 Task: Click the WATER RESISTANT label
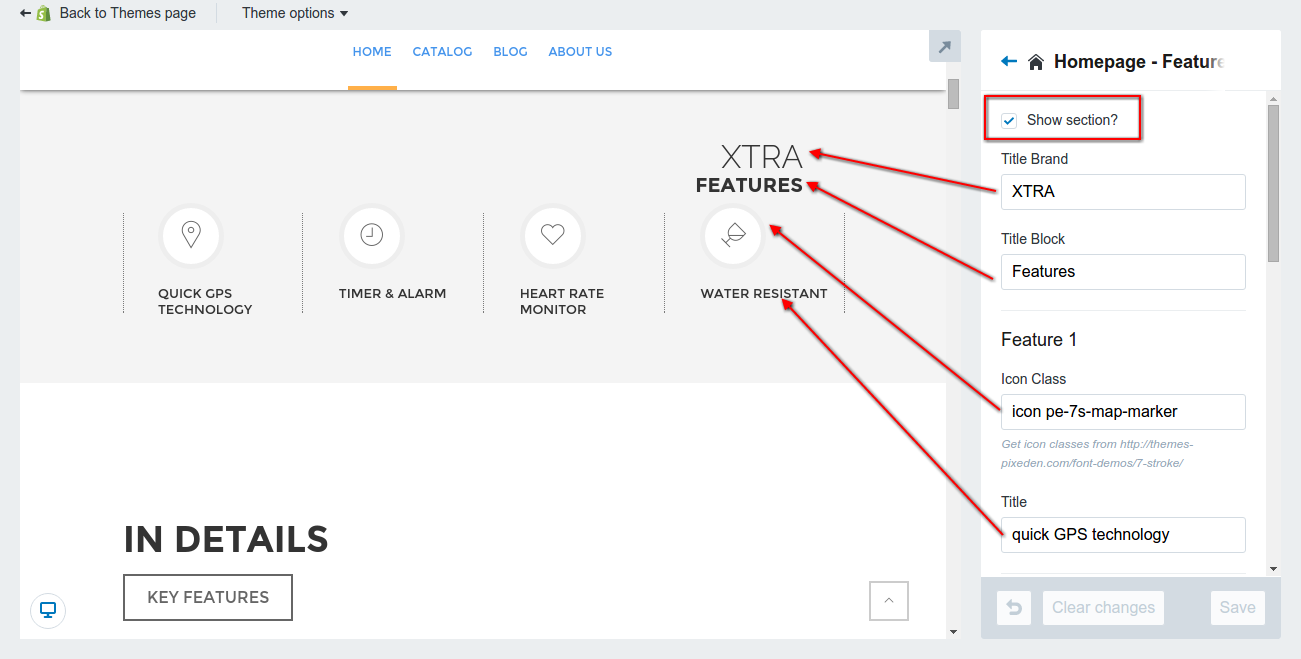764,294
